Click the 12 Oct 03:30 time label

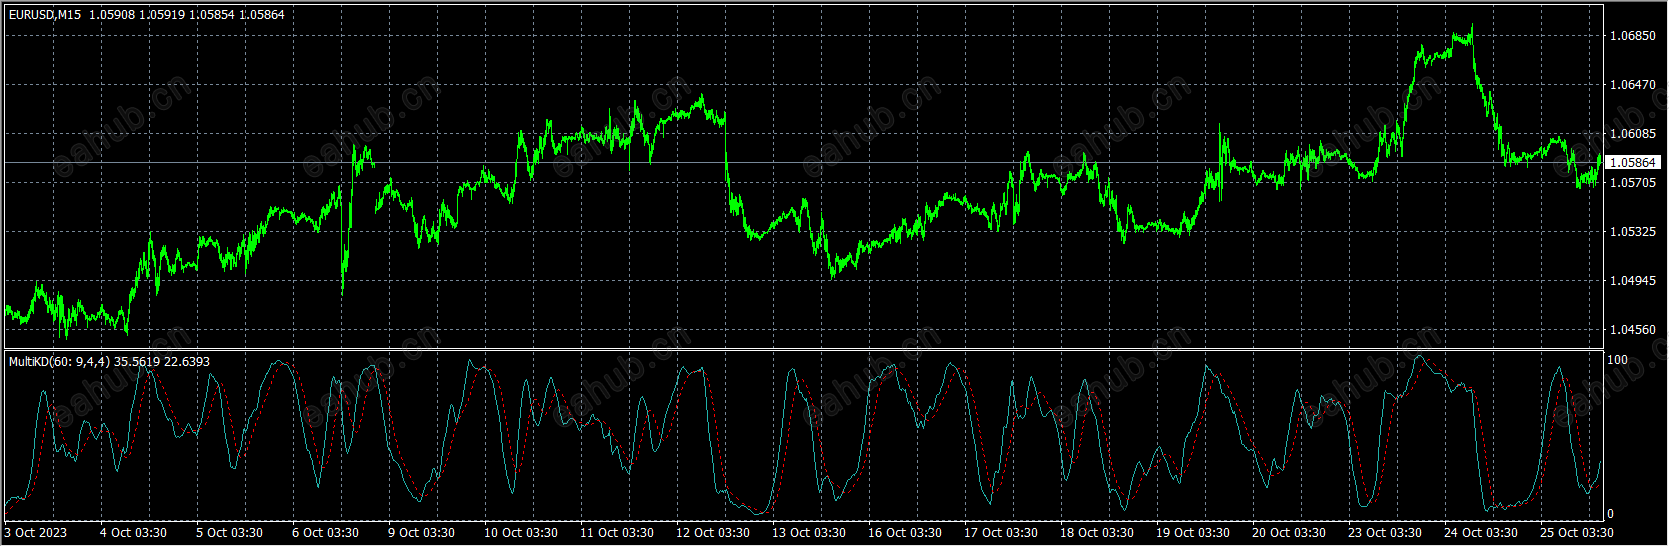[713, 533]
